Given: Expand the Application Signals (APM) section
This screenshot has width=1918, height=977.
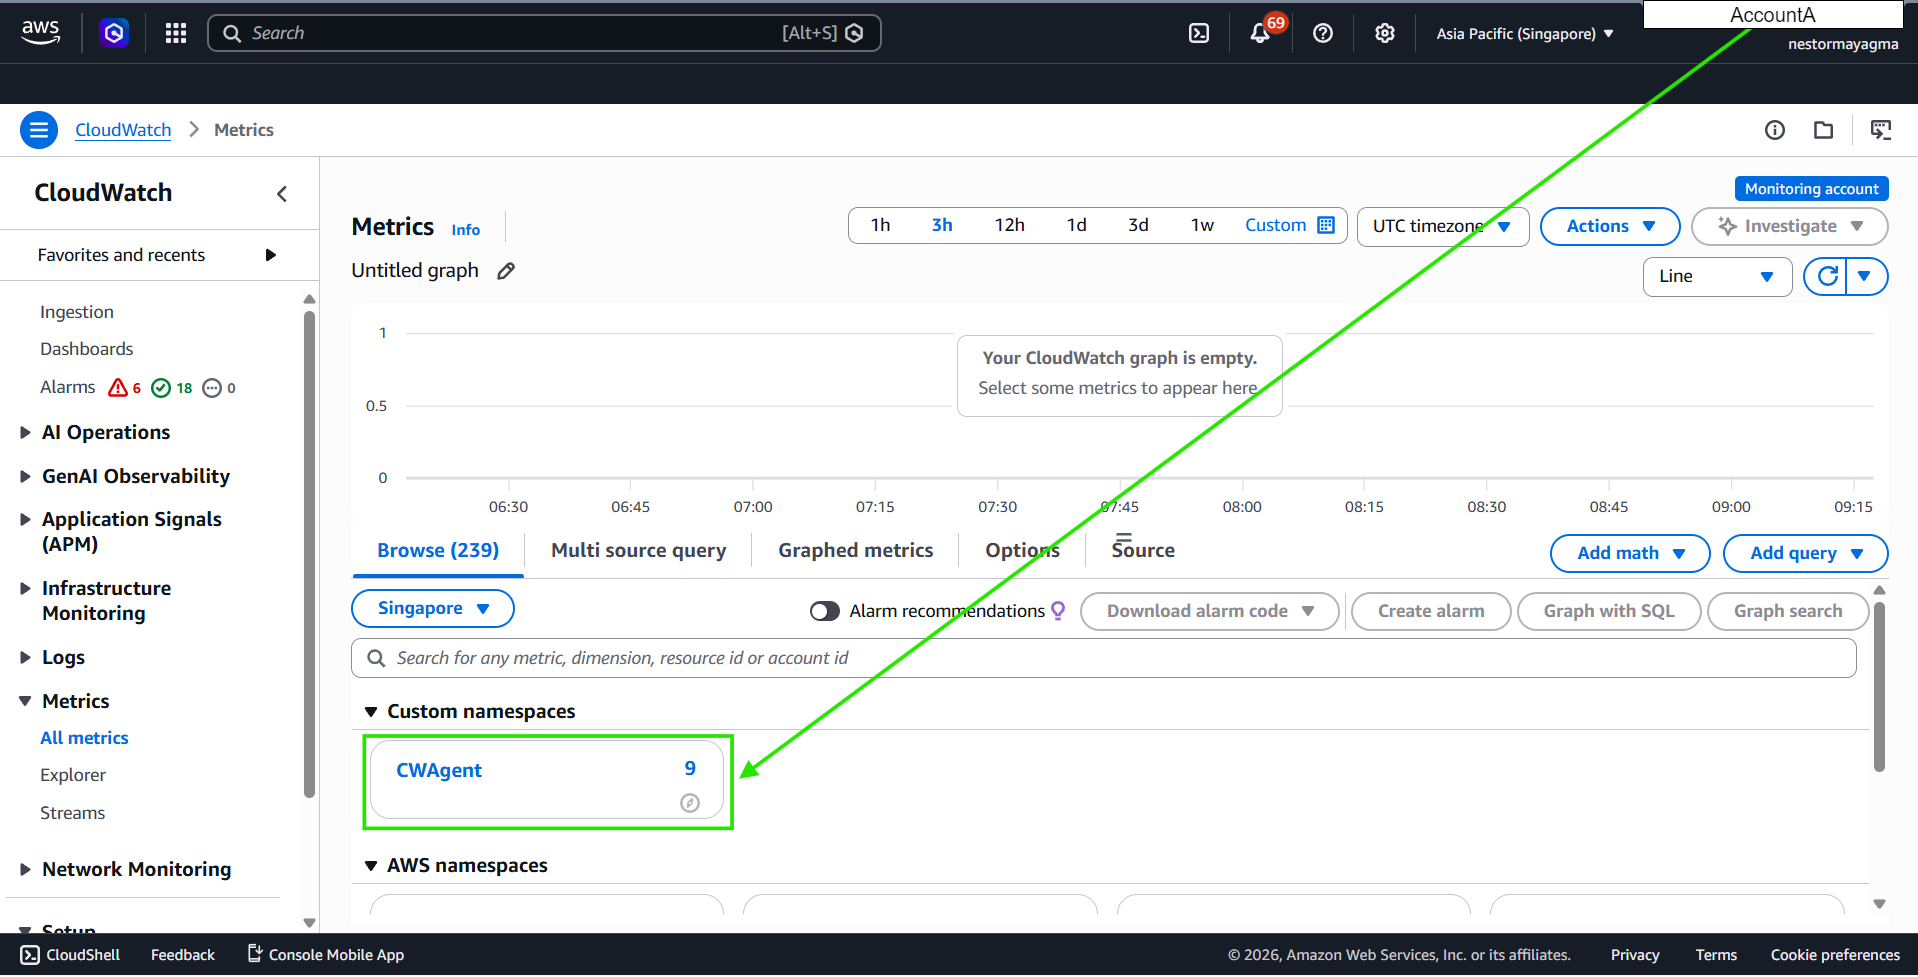Looking at the screenshot, I should point(25,520).
